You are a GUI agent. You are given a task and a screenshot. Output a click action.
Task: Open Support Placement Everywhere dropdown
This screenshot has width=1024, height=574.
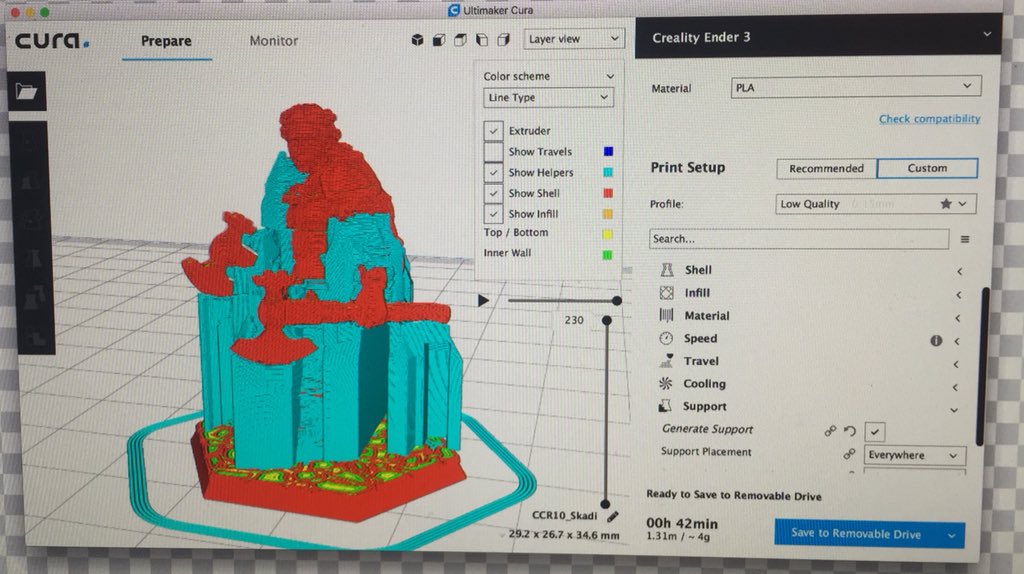click(x=914, y=455)
